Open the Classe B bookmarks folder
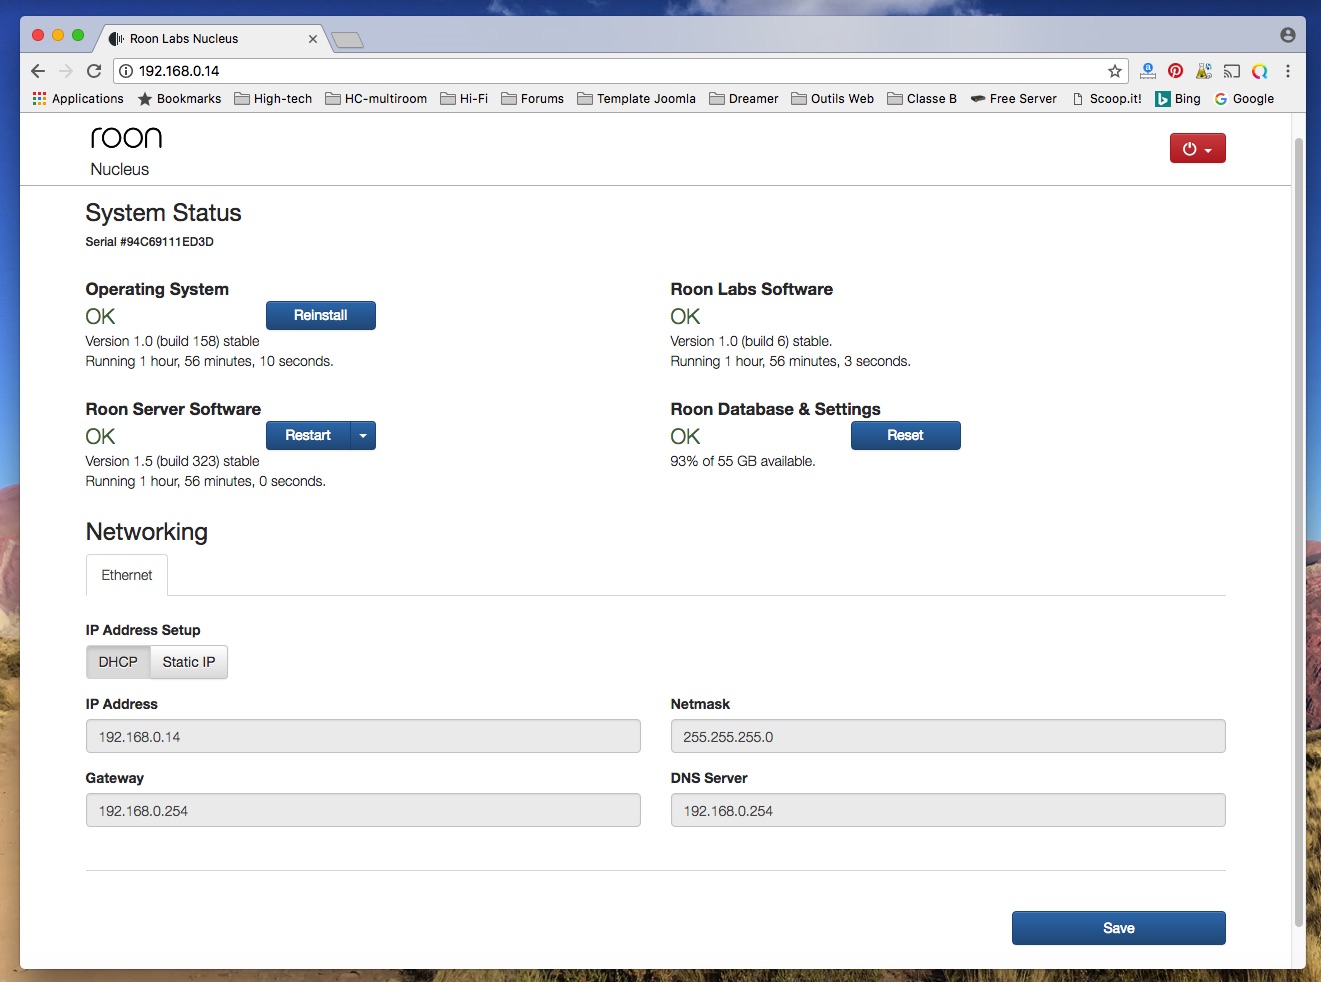 click(x=922, y=99)
